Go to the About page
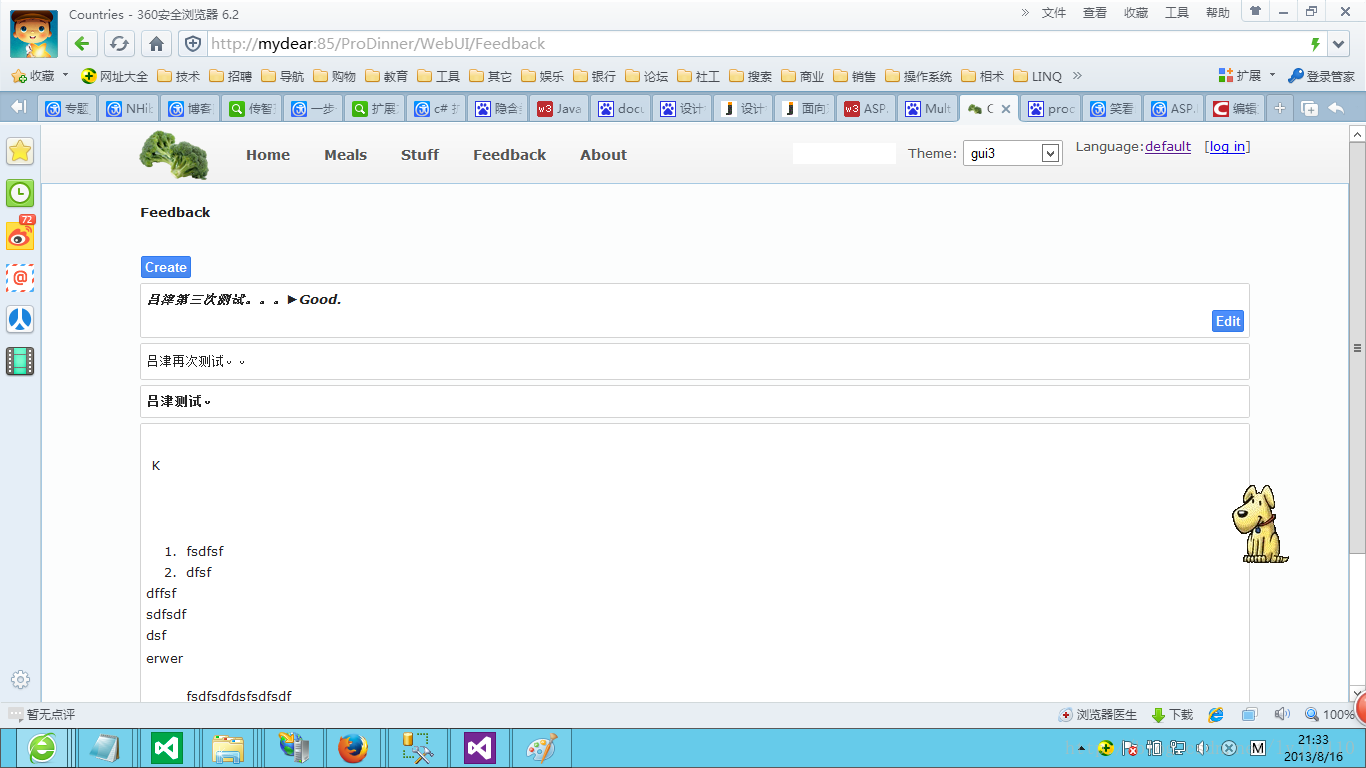 603,155
